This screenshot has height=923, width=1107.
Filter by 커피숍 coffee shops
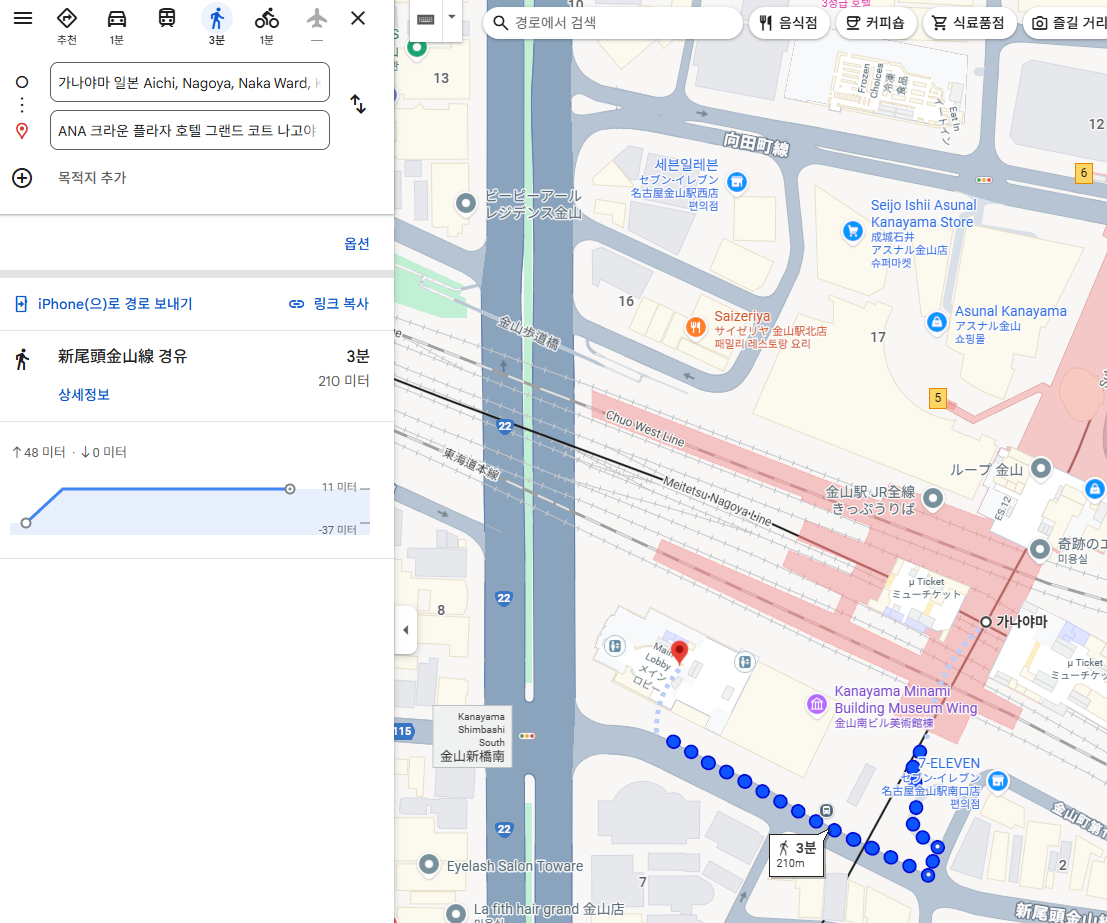(876, 23)
